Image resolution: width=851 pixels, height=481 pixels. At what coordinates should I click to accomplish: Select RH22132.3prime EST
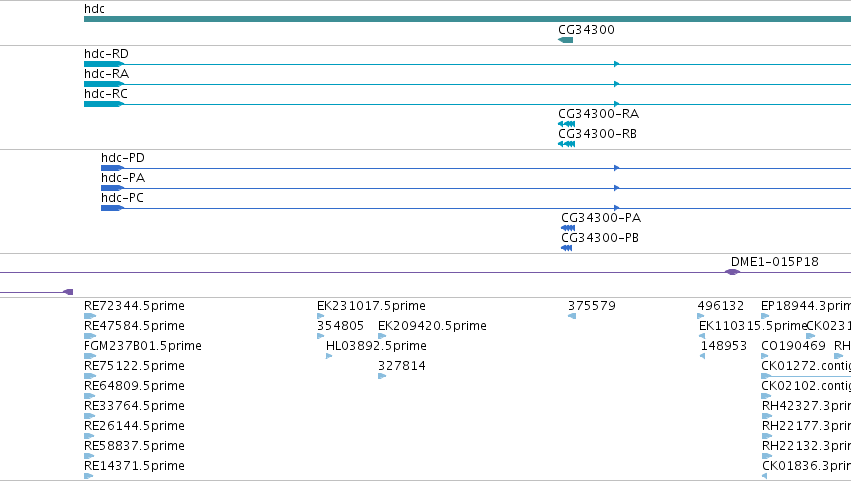click(x=767, y=456)
